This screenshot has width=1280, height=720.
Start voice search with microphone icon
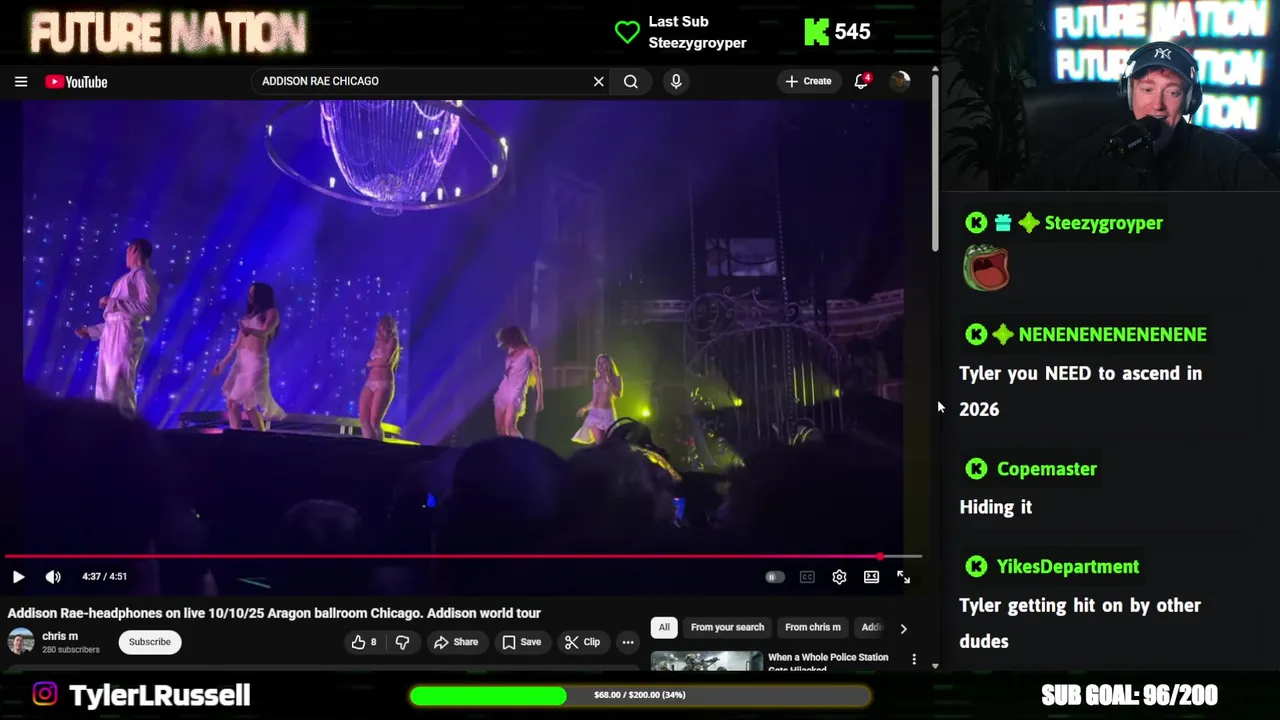point(676,82)
